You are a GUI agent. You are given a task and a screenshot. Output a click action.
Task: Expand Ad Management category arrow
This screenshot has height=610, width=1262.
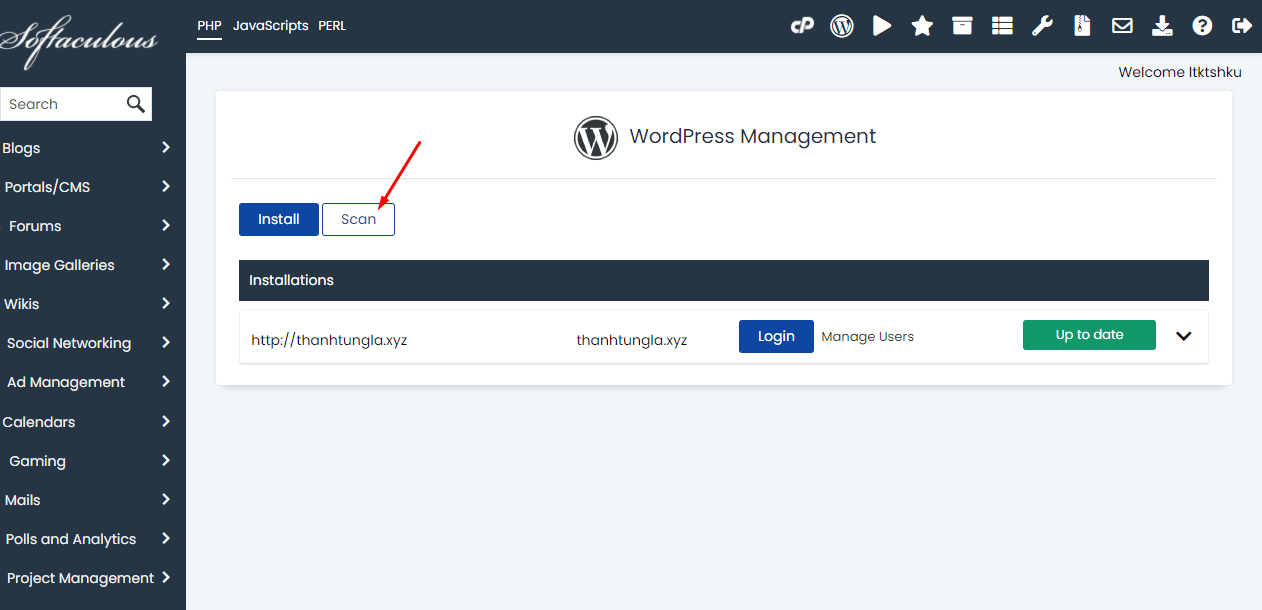166,381
